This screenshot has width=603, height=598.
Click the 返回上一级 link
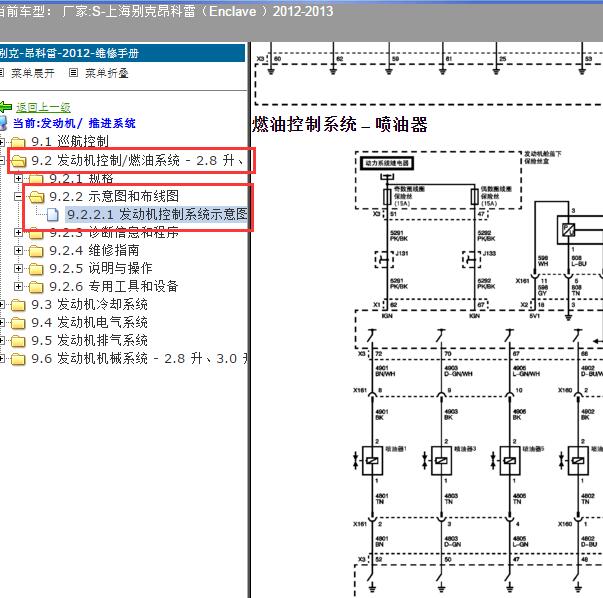tap(43, 107)
